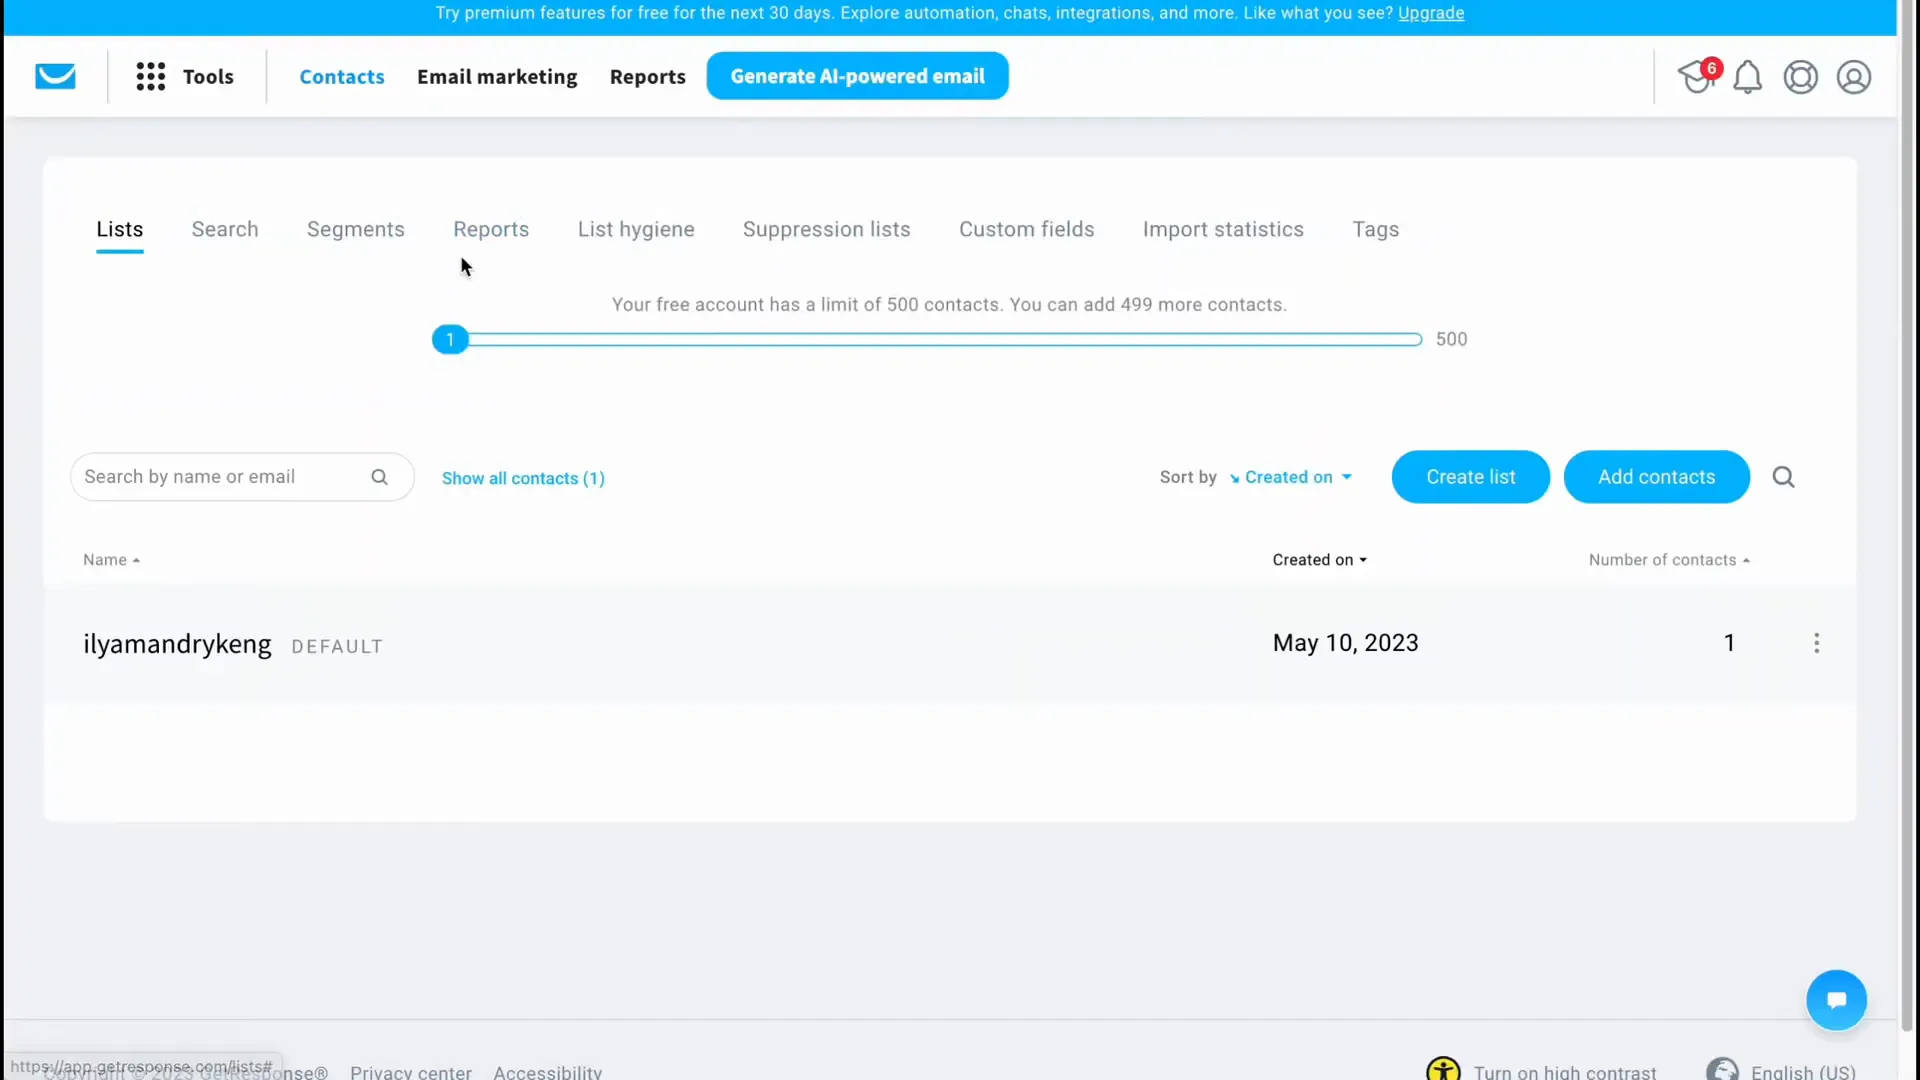Screen dimensions: 1920x1080
Task: Click the Add contacts button
Action: [1656, 477]
